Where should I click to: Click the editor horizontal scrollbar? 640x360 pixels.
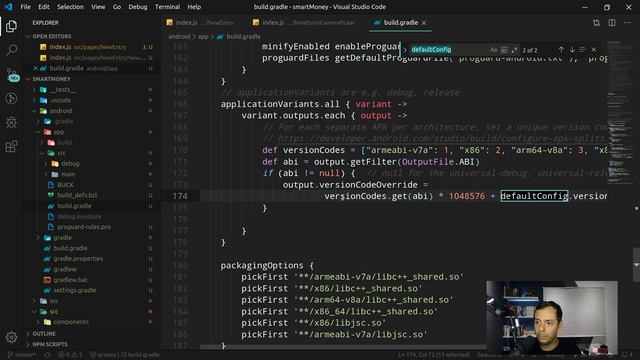(343, 347)
